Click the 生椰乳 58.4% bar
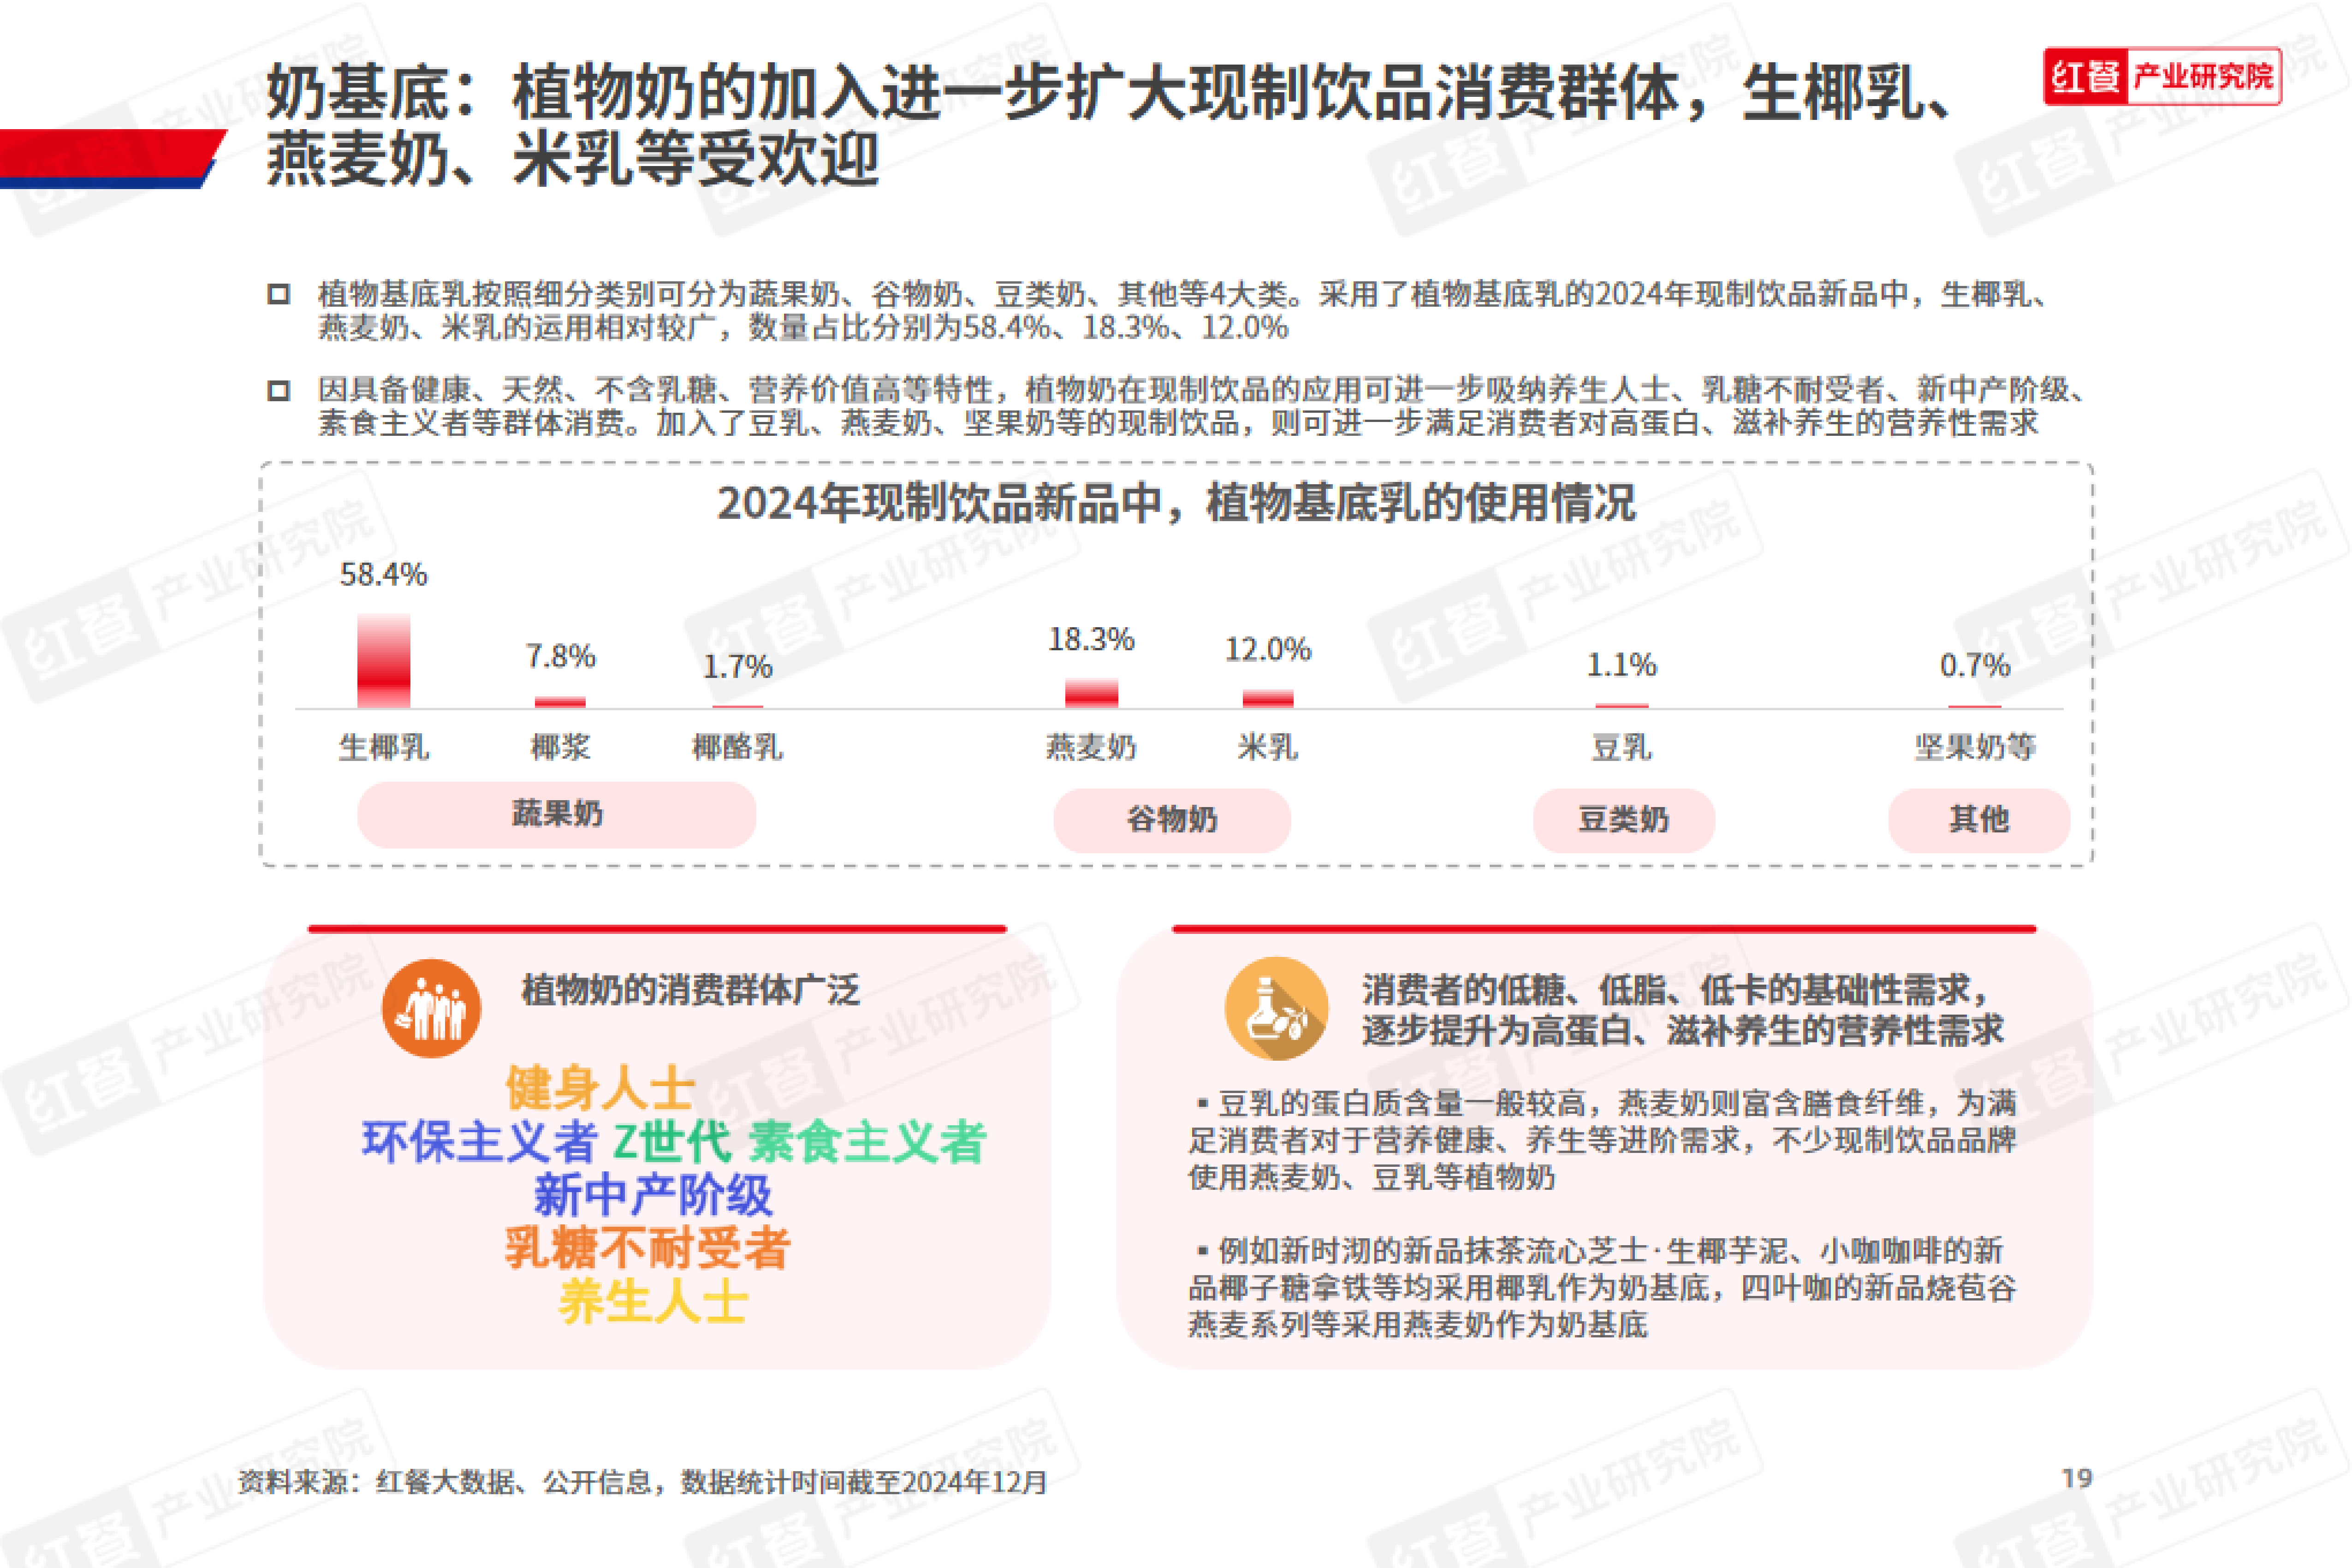 point(384,661)
